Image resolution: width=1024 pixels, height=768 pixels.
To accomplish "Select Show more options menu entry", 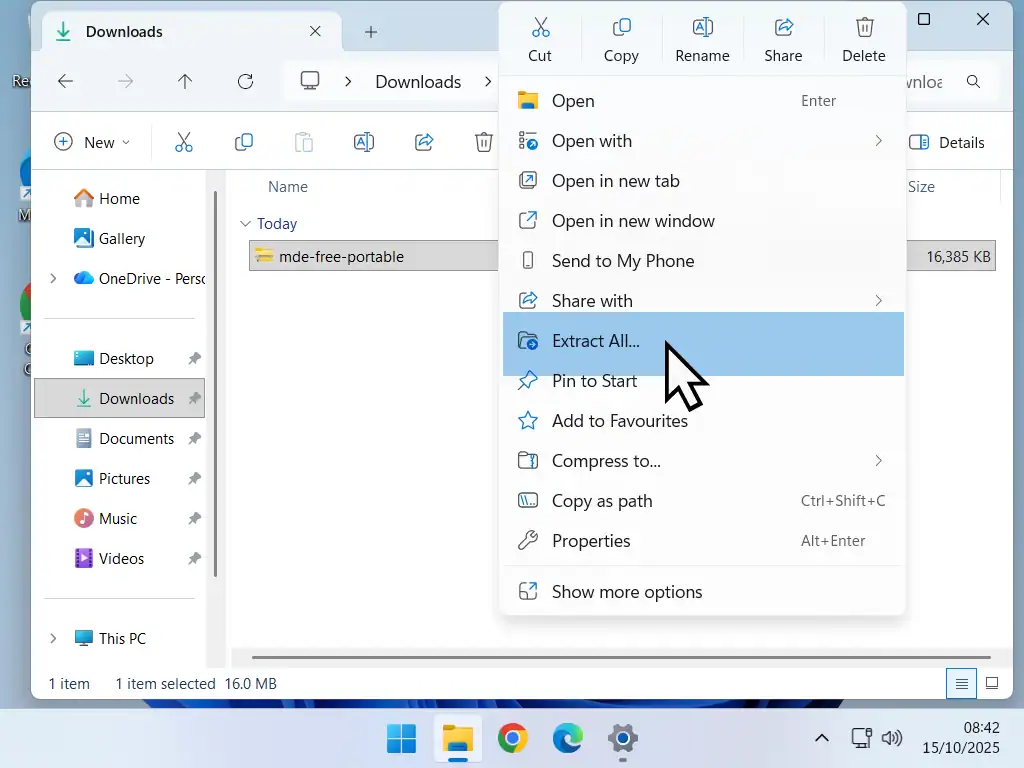I will (627, 592).
